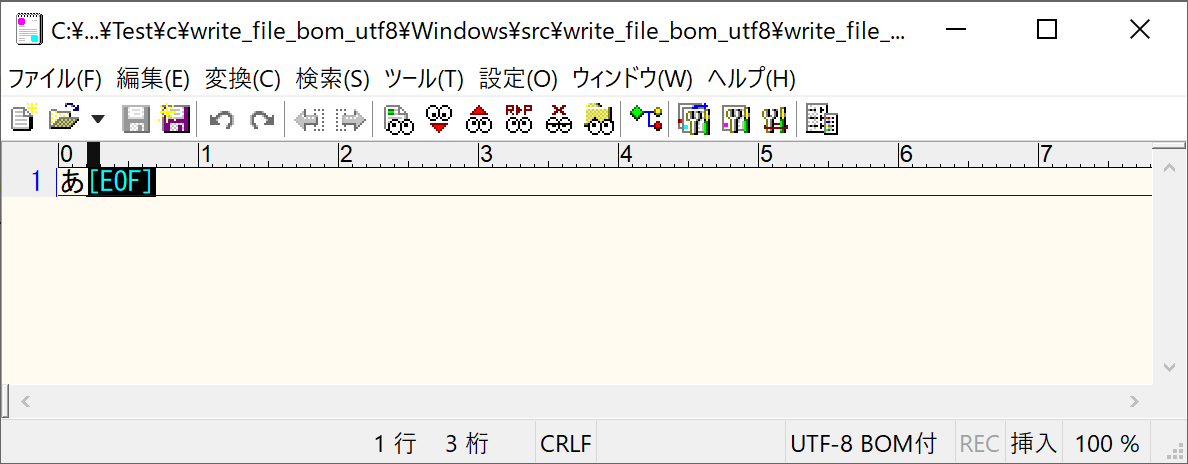Screen dimensions: 1188x464
Task: Click the last toolbar list-grid icon
Action: [821, 119]
